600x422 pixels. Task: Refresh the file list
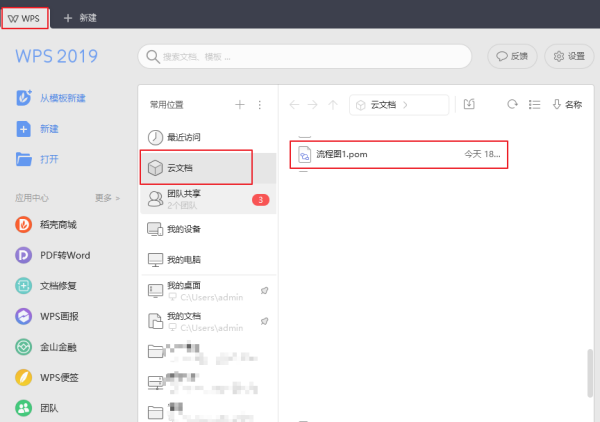[x=512, y=104]
